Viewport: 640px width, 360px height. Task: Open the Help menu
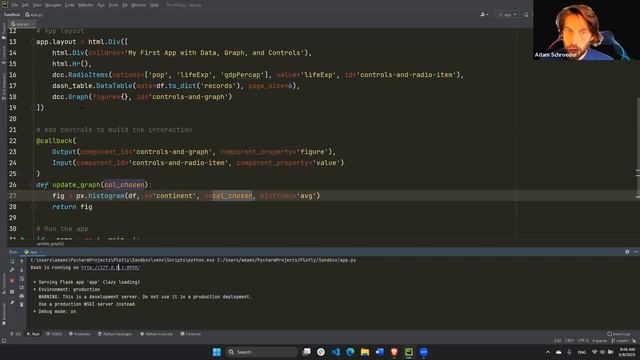click(x=154, y=5)
